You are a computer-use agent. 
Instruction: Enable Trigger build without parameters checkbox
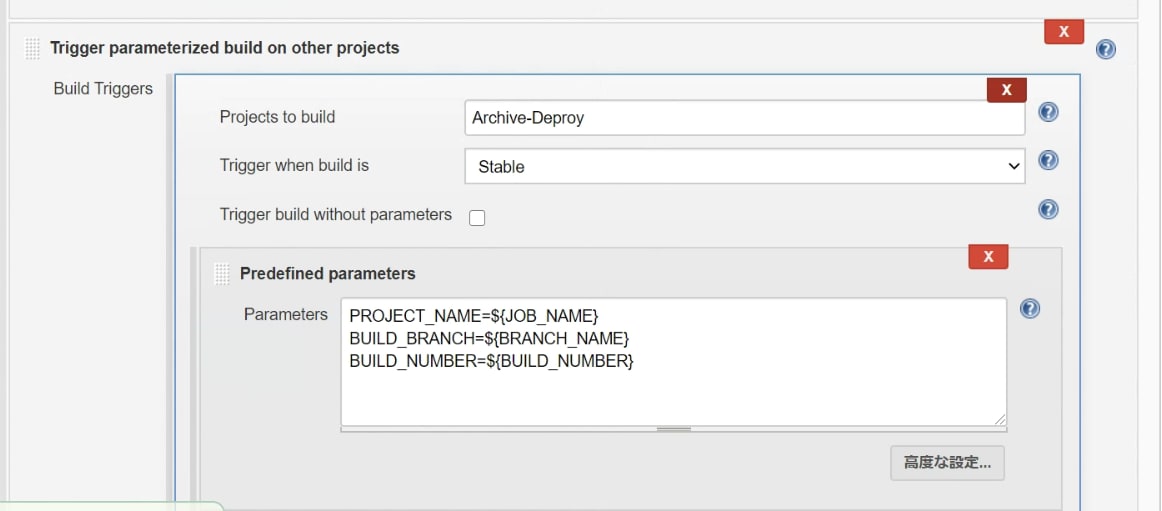(x=477, y=218)
